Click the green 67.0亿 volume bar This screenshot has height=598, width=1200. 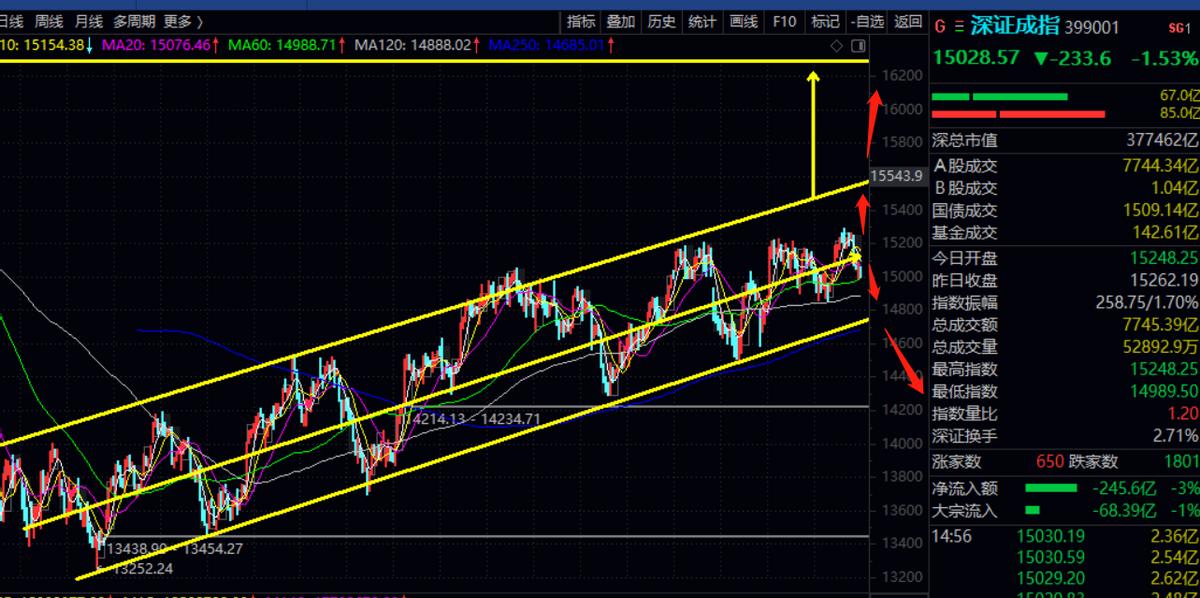[999, 96]
